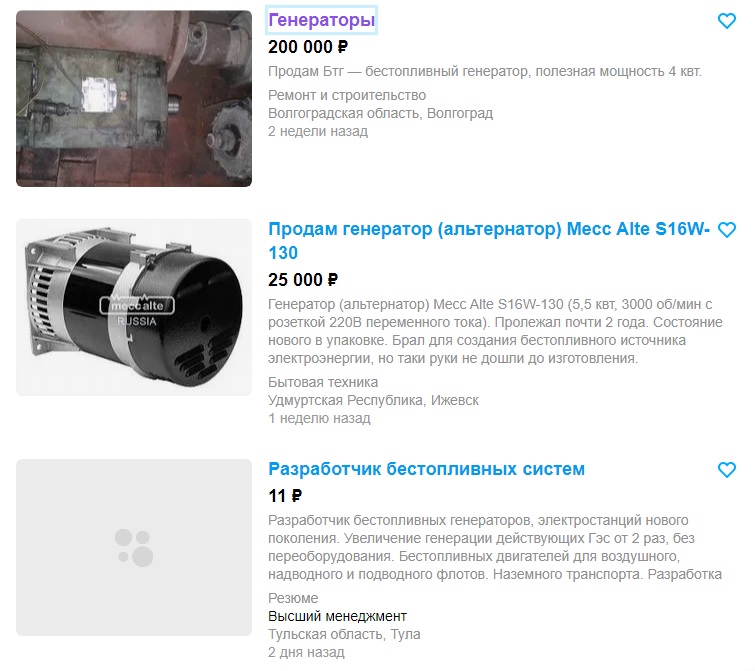Open the Генераторы listing title
The height and width of the screenshot is (671, 755).
point(321,20)
